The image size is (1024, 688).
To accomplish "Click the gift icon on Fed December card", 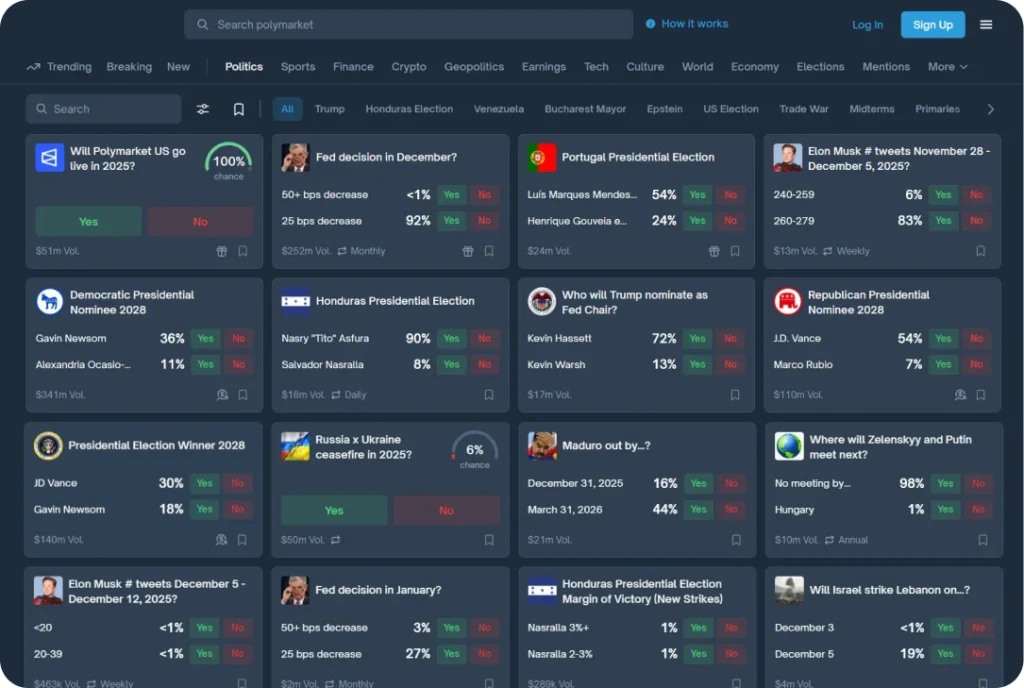I will [x=468, y=251].
